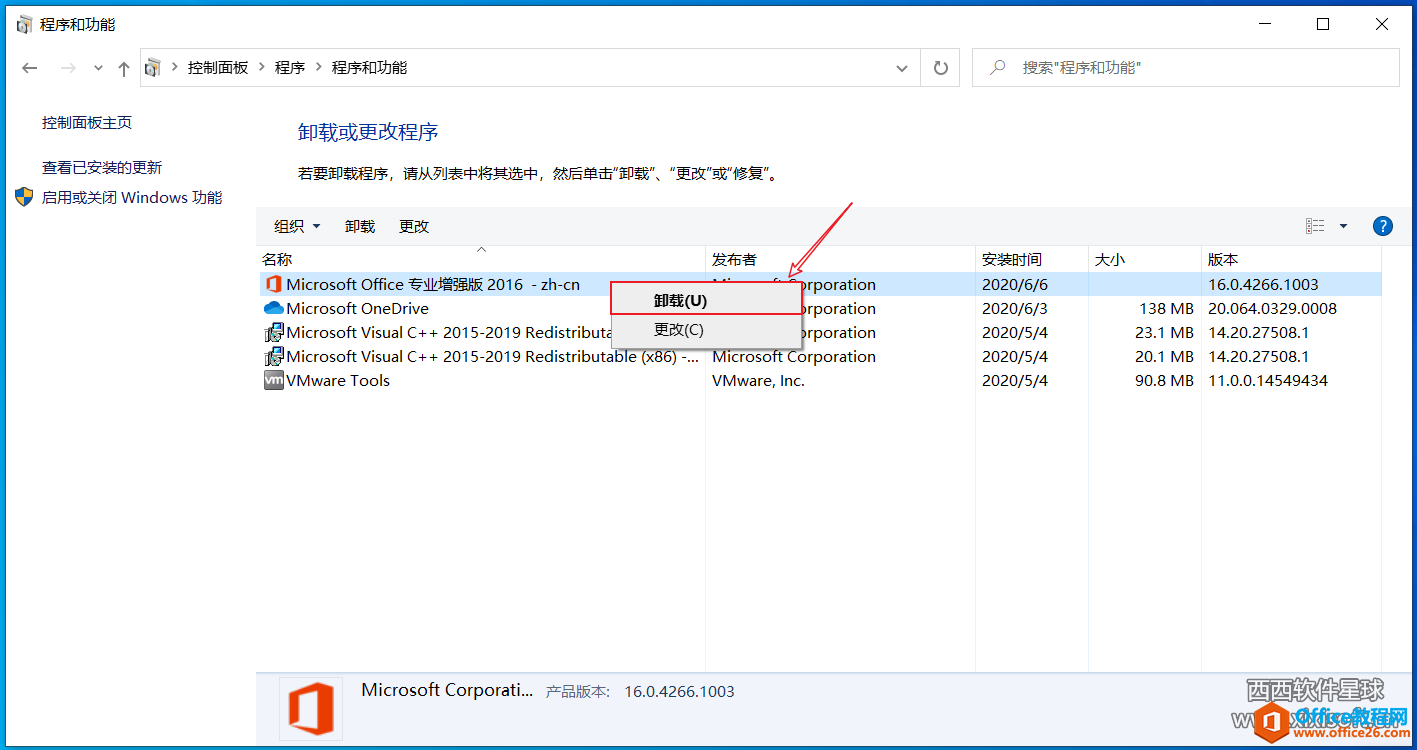The height and width of the screenshot is (750, 1417).
Task: Click 程序和功能 in the breadcrumb path
Action: 370,68
